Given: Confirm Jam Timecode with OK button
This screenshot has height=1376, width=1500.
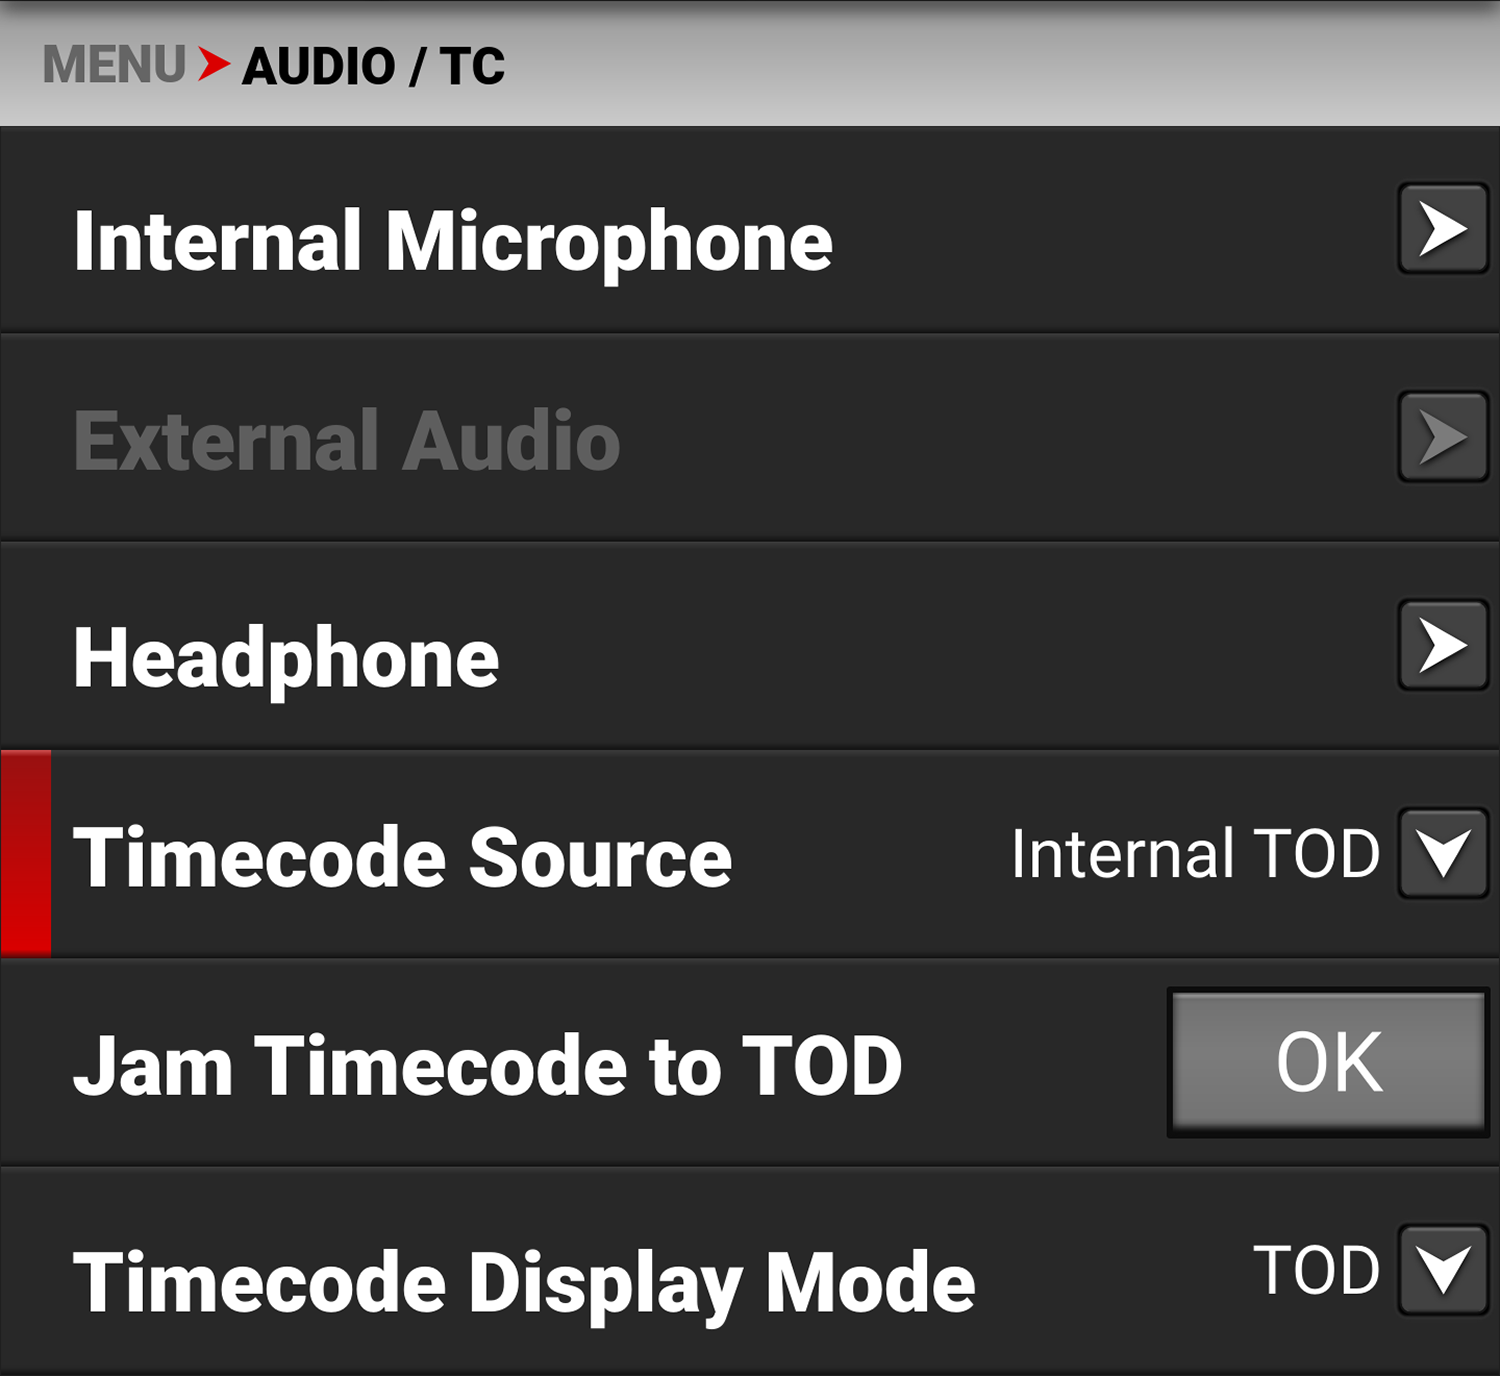Looking at the screenshot, I should [x=1328, y=1062].
